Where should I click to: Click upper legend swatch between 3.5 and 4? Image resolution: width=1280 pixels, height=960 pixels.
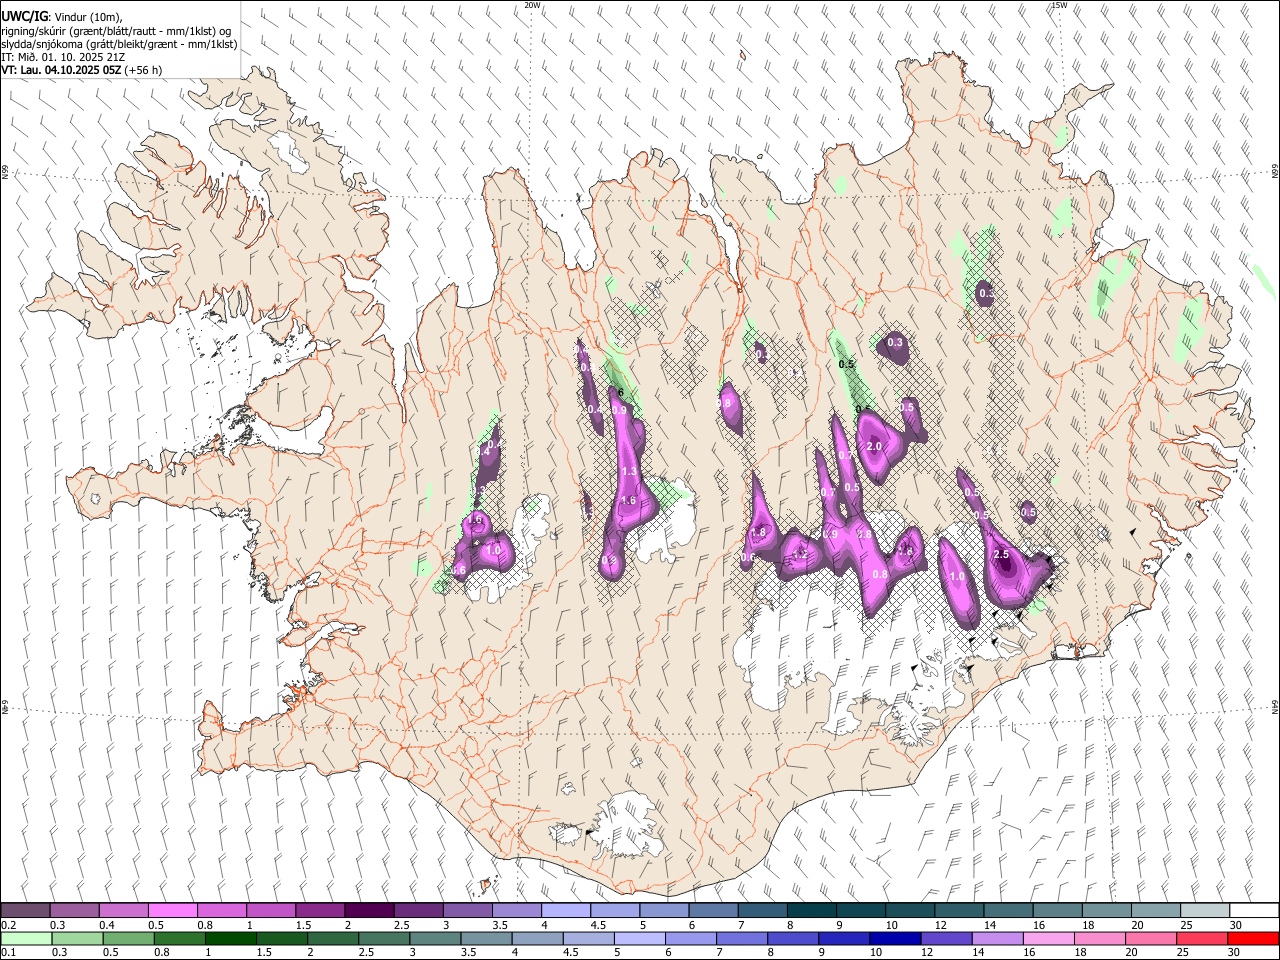(x=517, y=910)
